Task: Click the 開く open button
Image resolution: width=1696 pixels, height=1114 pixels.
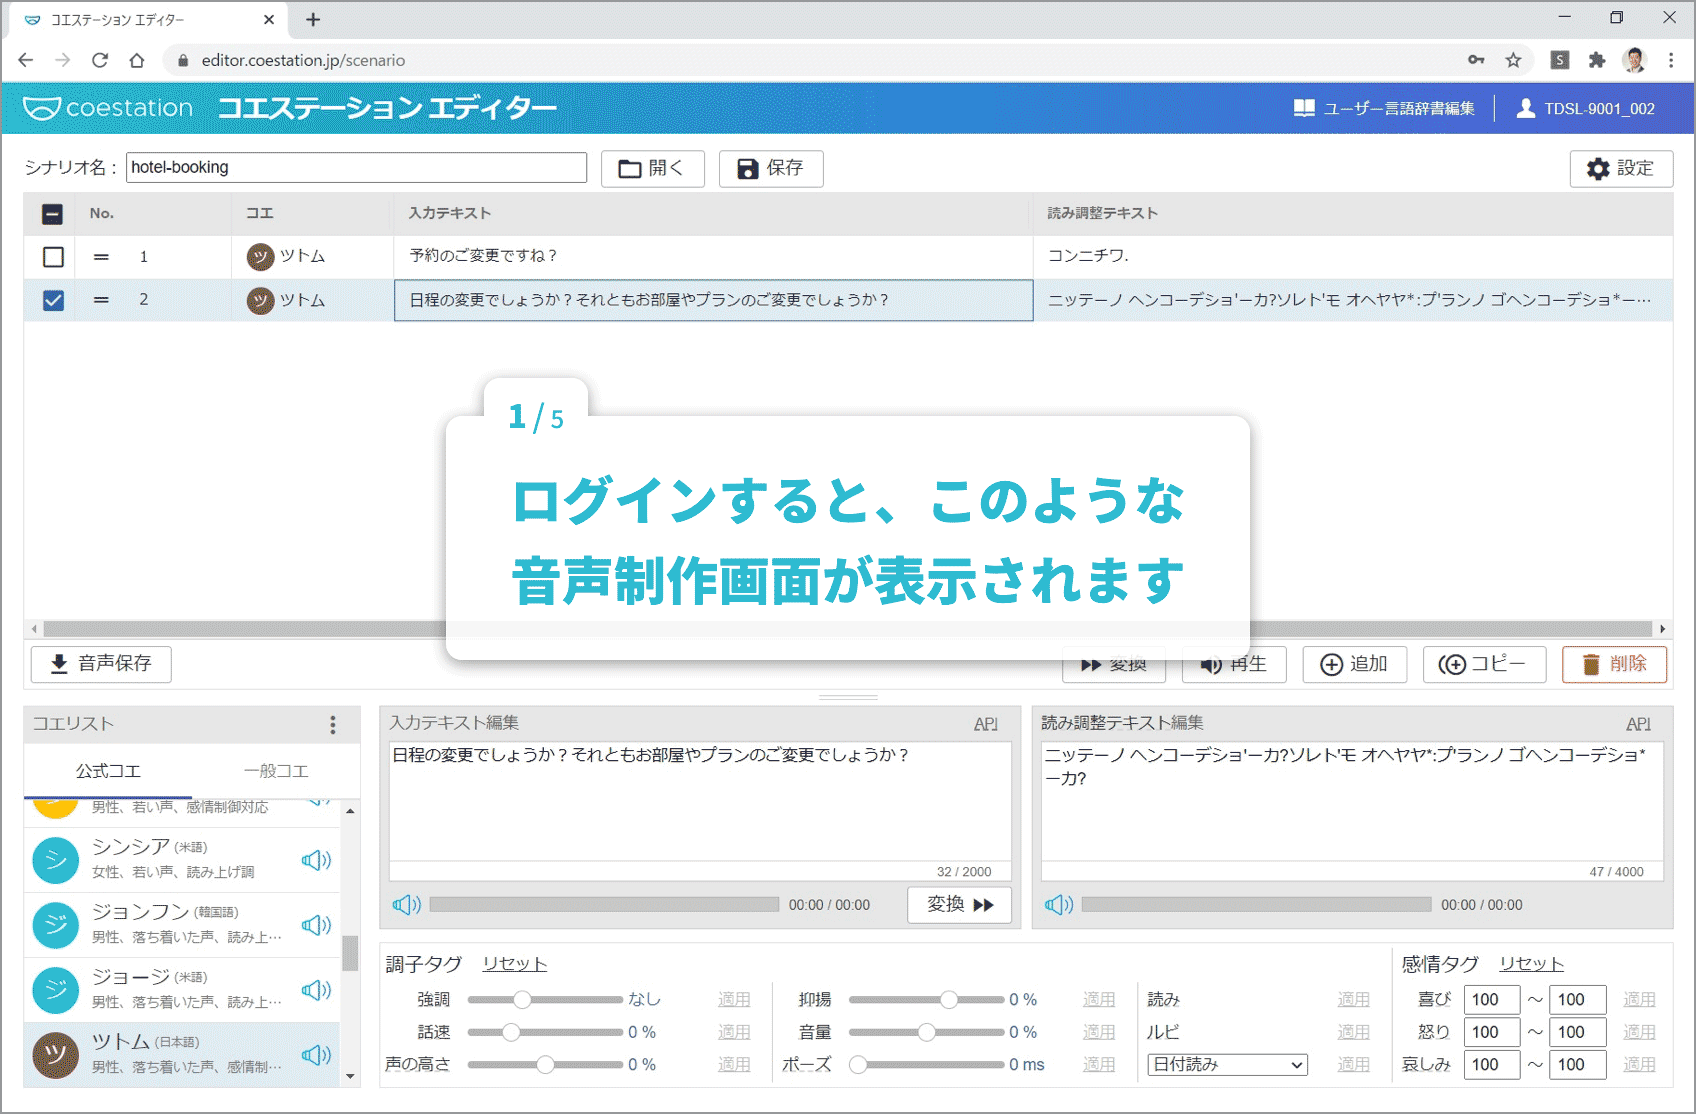Action: coord(652,168)
